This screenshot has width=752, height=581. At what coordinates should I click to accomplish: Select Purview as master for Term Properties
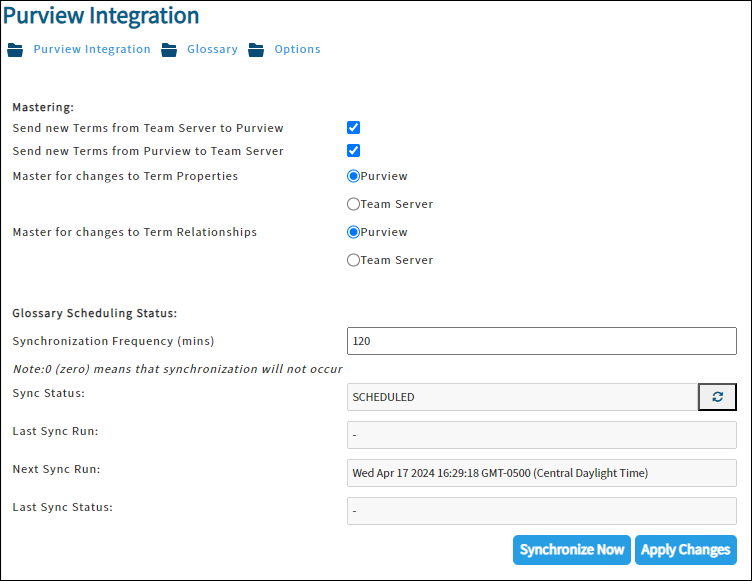(x=353, y=176)
